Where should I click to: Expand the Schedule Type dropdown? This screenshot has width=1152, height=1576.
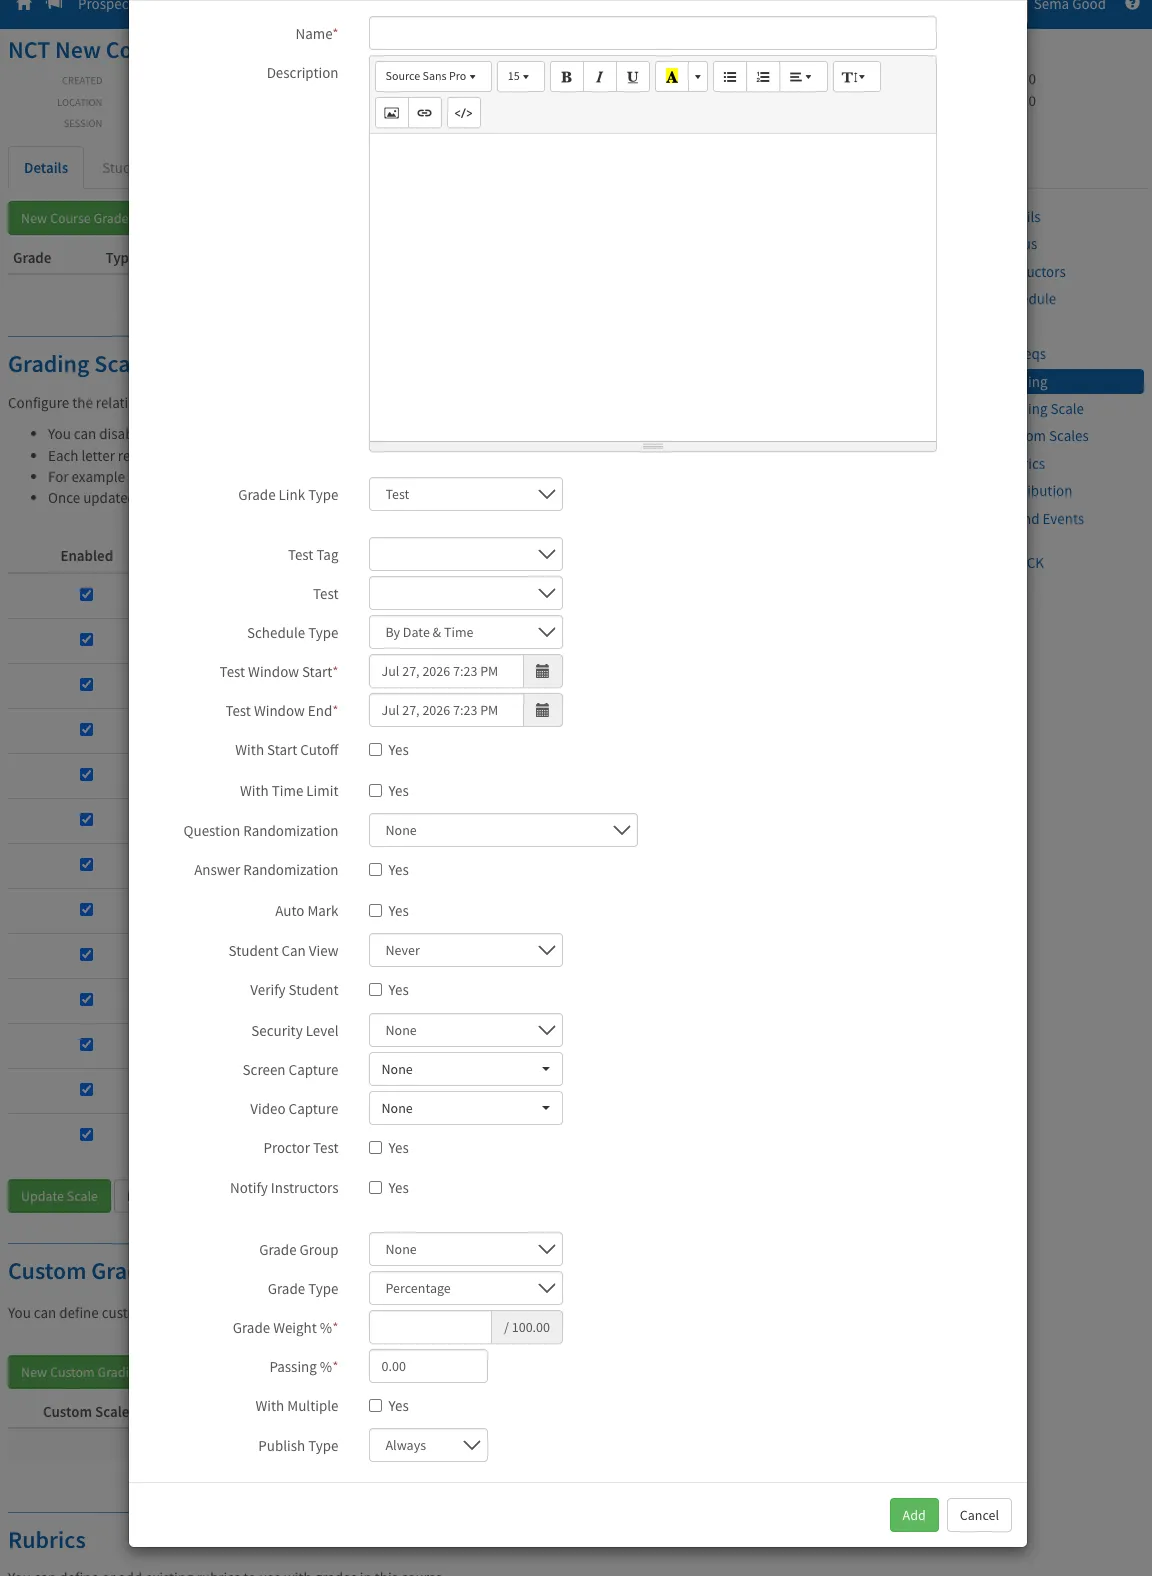pos(466,632)
